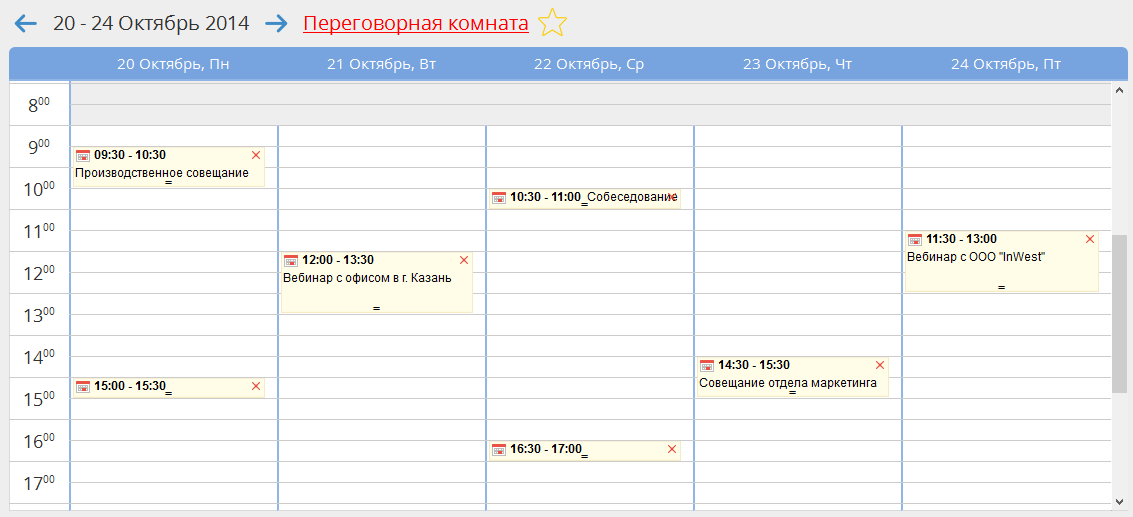Click calendar icon of 12:00 - 13:30 event
Screen dimensions: 1133x517
coord(291,260)
